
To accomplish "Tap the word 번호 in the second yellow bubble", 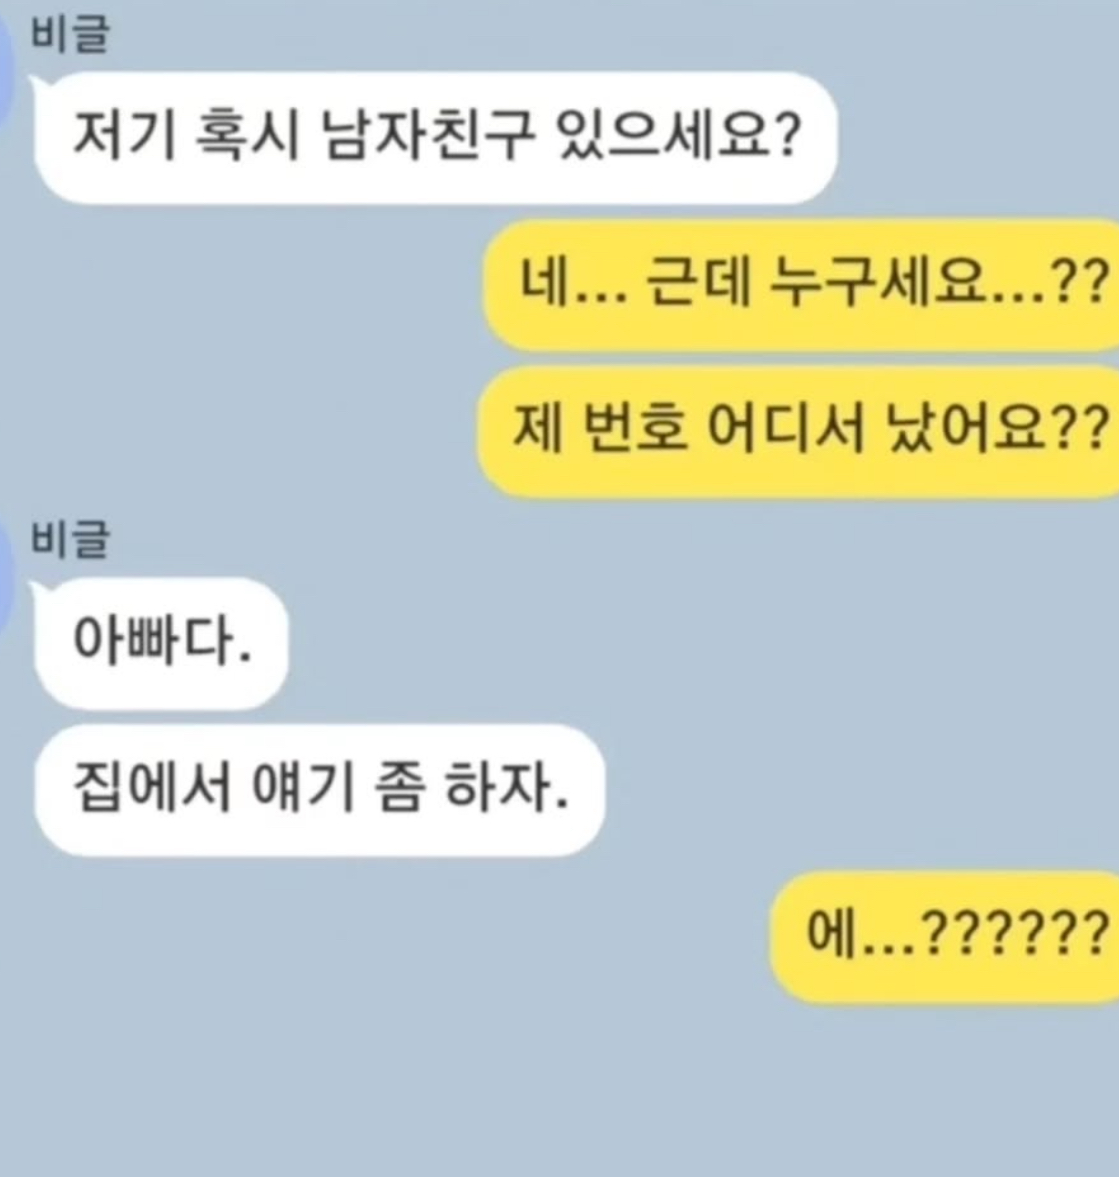I will pos(634,429).
